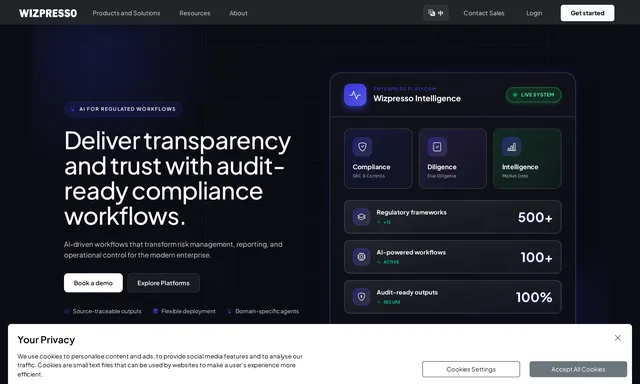640x384 pixels.
Task: Click the Regulatory frameworks layers icon
Action: [361, 217]
